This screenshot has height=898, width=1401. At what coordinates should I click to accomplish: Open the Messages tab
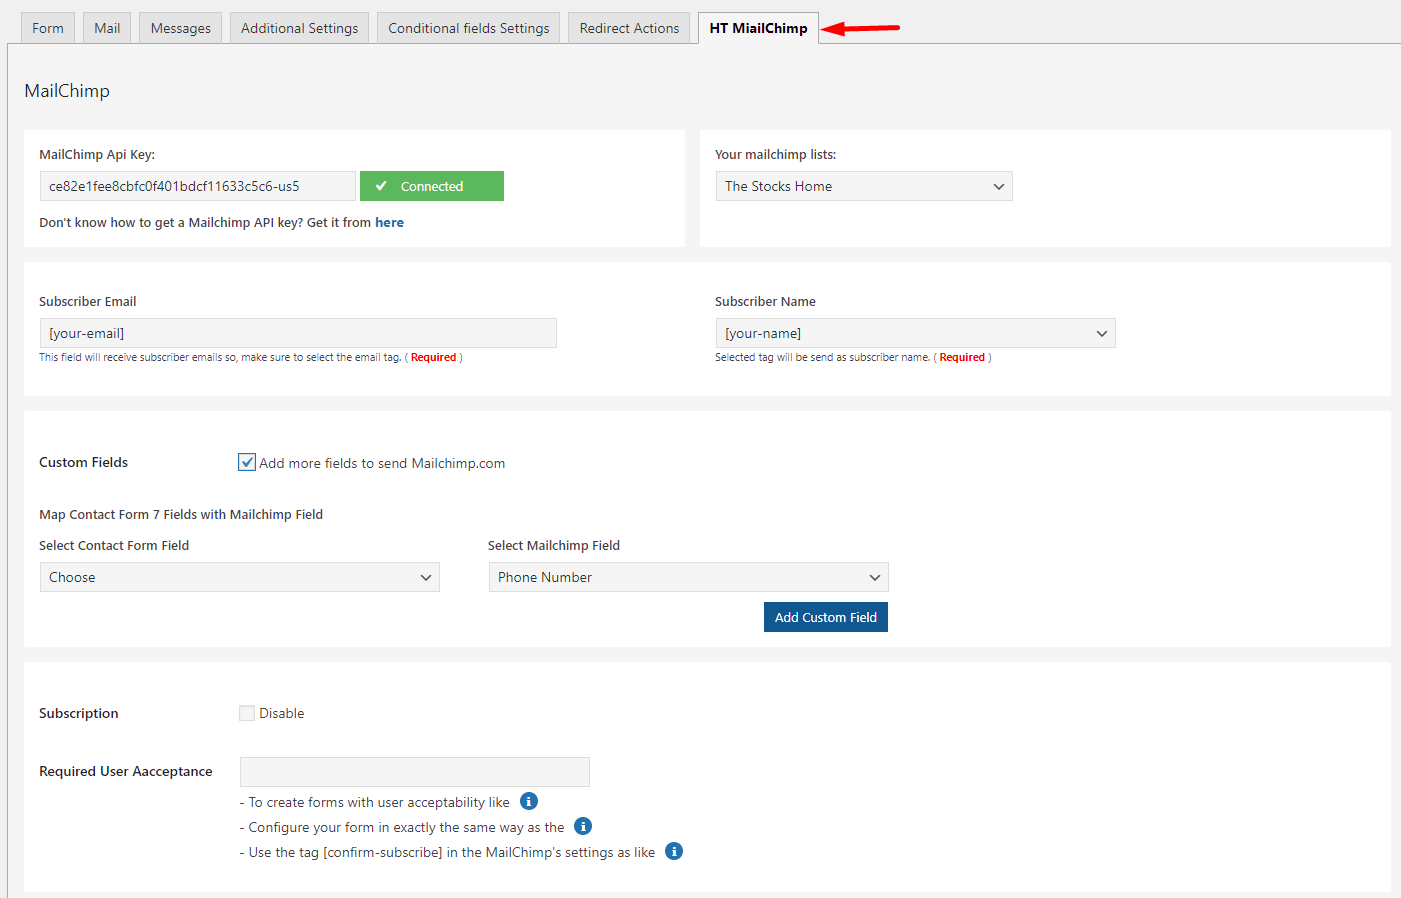(x=180, y=28)
